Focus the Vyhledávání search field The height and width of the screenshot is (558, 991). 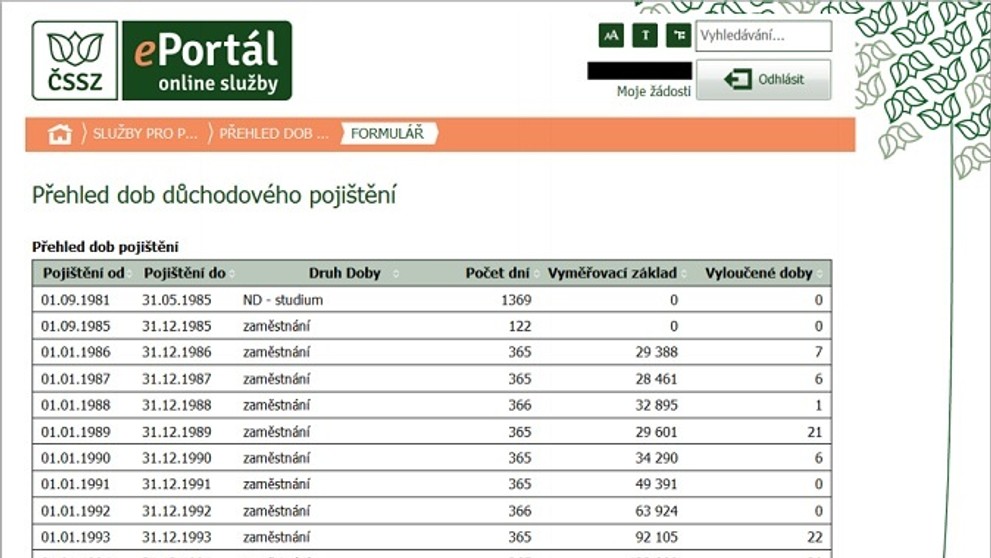click(x=763, y=36)
